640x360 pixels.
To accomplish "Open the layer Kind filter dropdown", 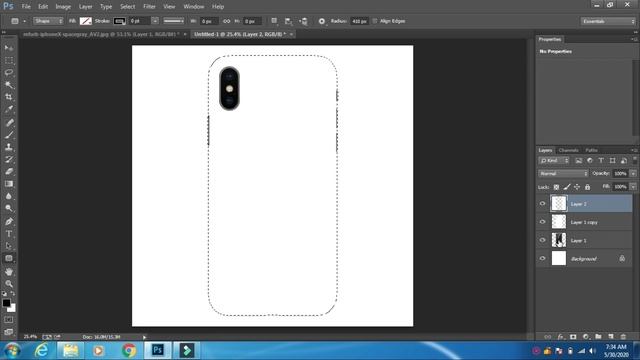I will tap(554, 161).
